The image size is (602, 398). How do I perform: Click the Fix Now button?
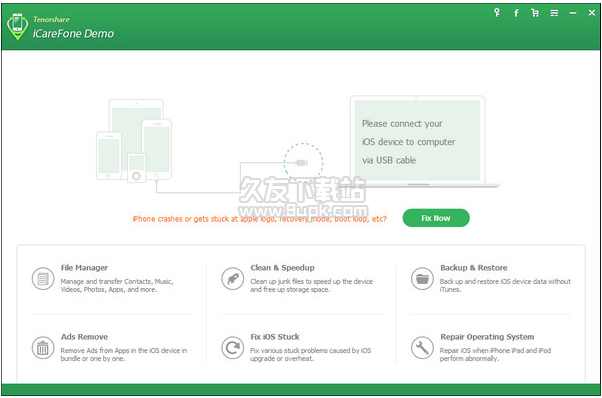pos(436,218)
